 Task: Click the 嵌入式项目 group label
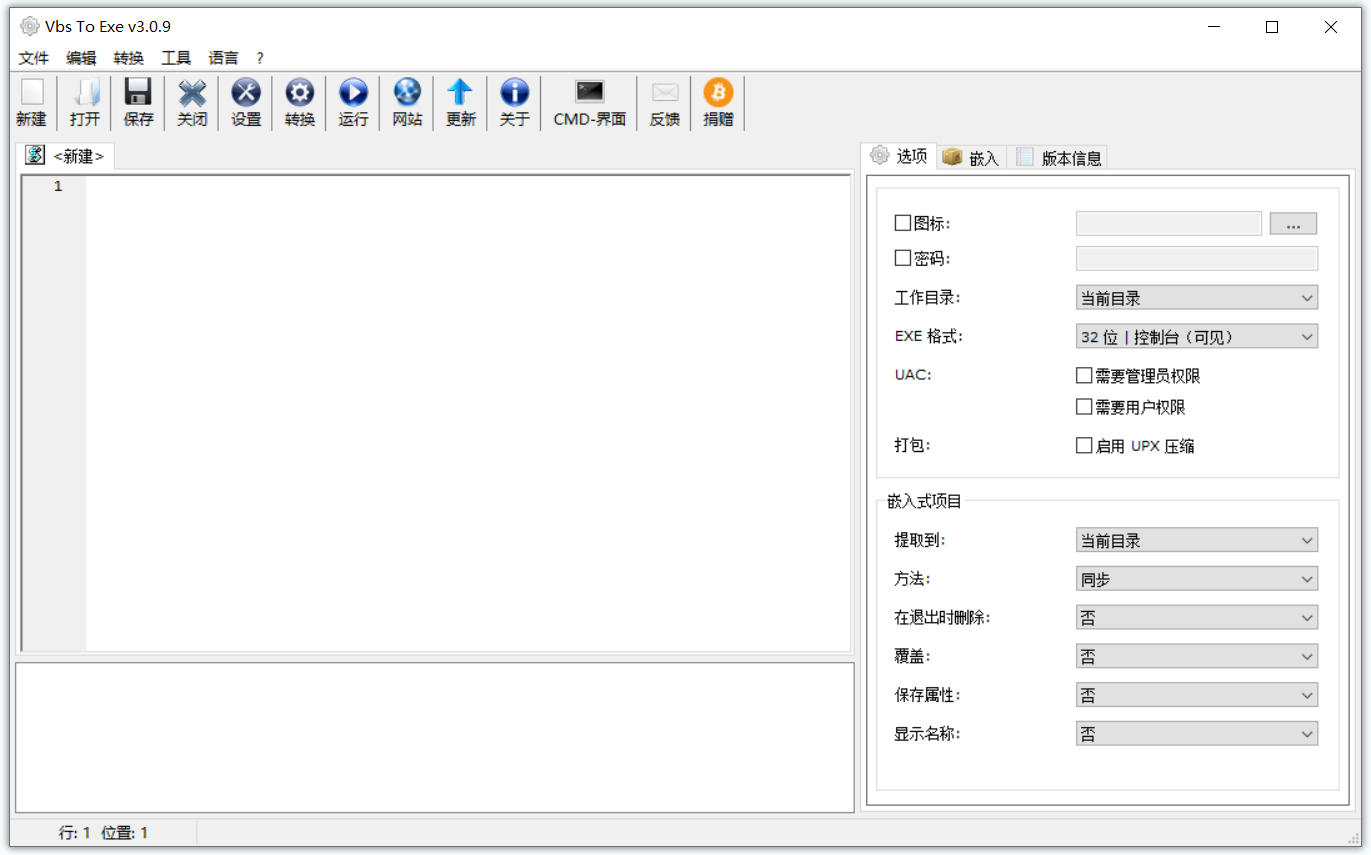click(x=924, y=501)
